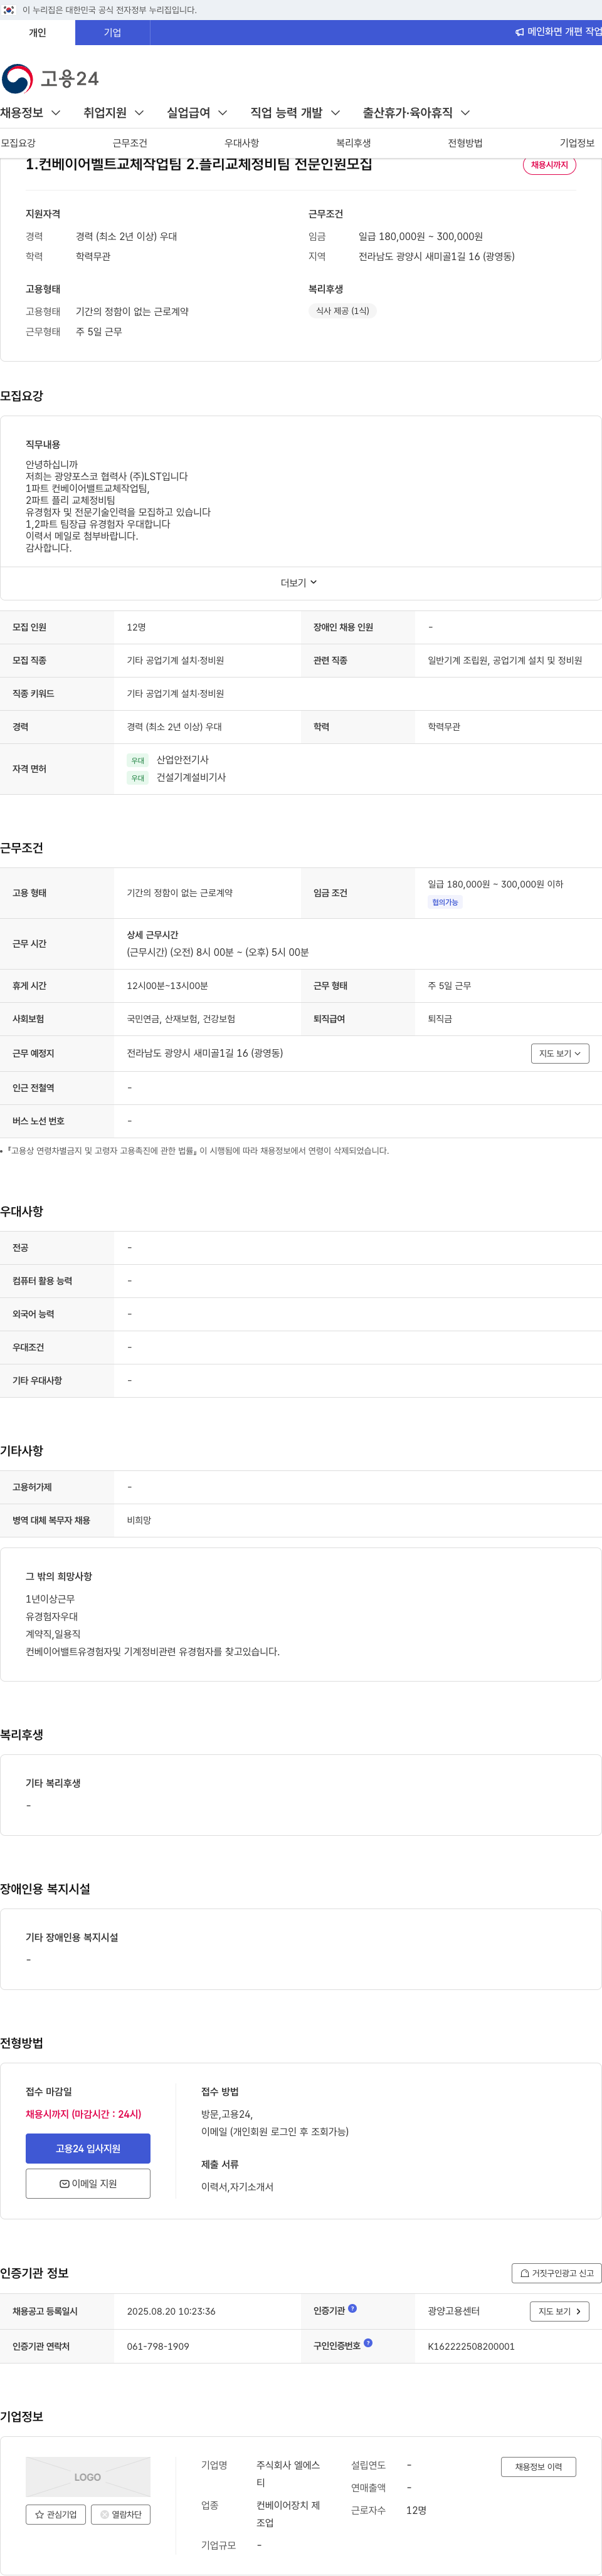Click registration date 2025.08.20 10:23:36
602x2576 pixels.
click(x=171, y=2311)
